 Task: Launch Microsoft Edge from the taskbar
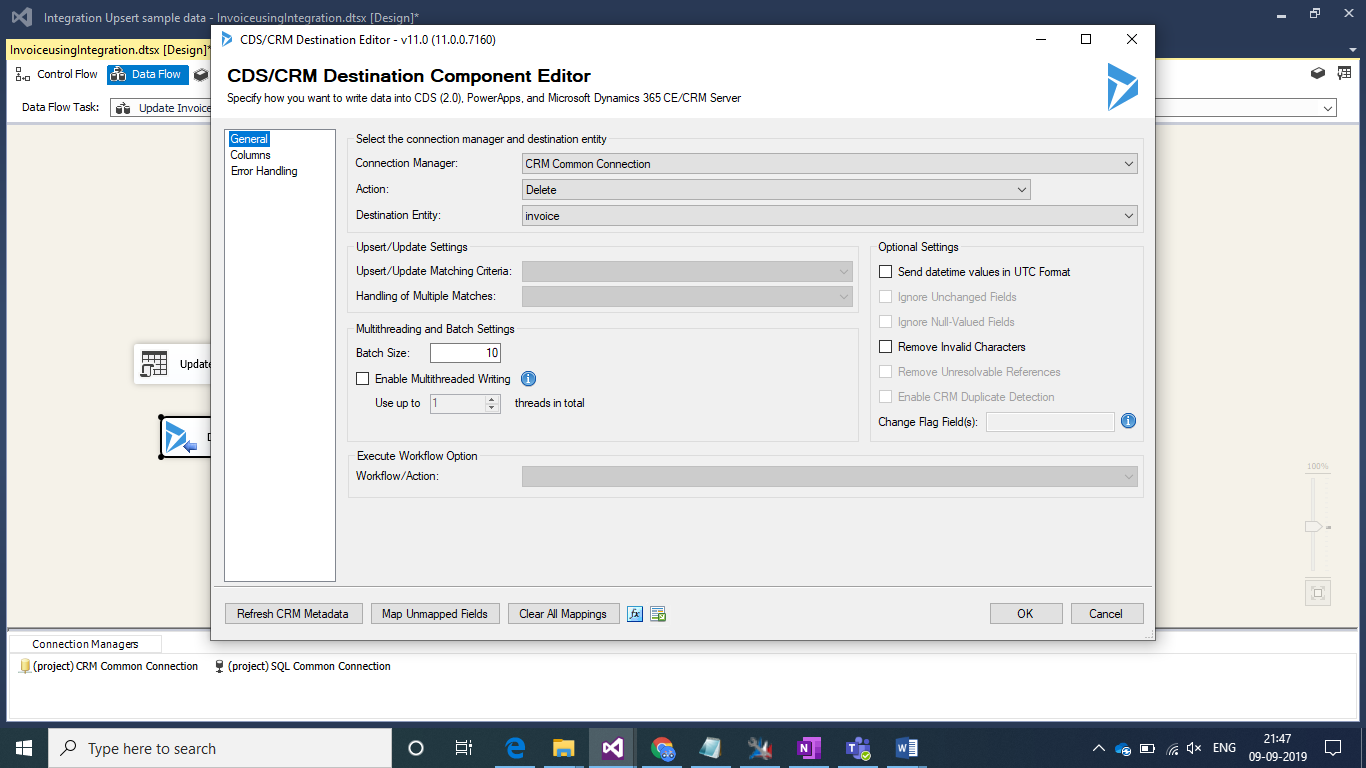pyautogui.click(x=515, y=748)
